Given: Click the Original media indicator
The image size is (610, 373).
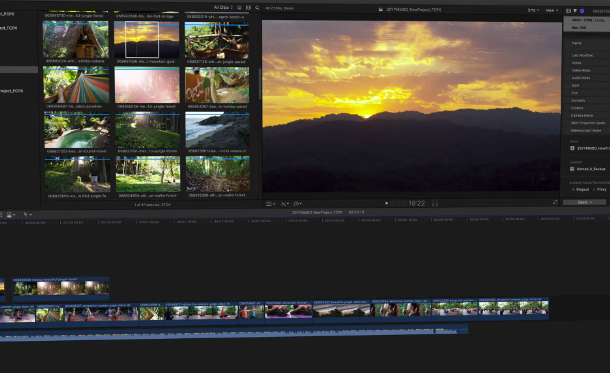Looking at the screenshot, I should click(x=581, y=189).
